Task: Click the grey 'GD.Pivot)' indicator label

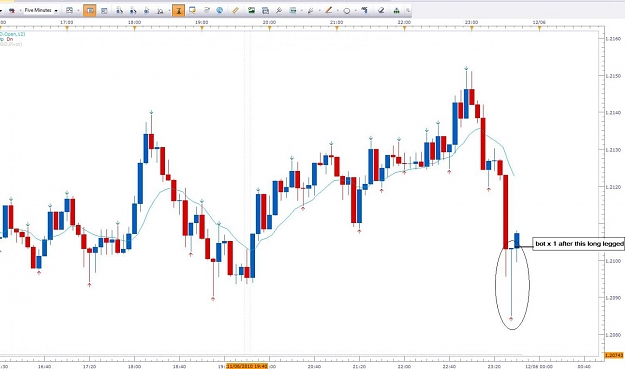Action: click(x=11, y=44)
